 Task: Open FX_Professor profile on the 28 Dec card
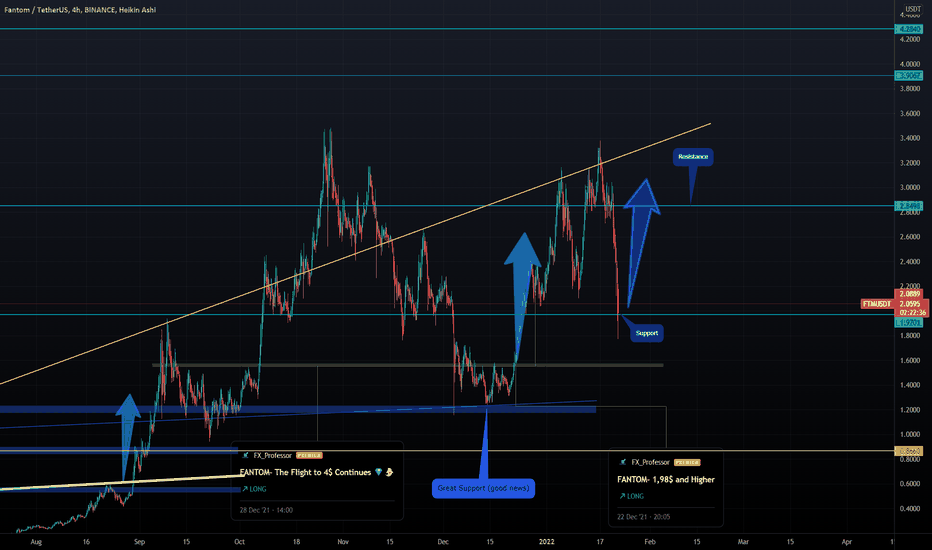tap(272, 455)
